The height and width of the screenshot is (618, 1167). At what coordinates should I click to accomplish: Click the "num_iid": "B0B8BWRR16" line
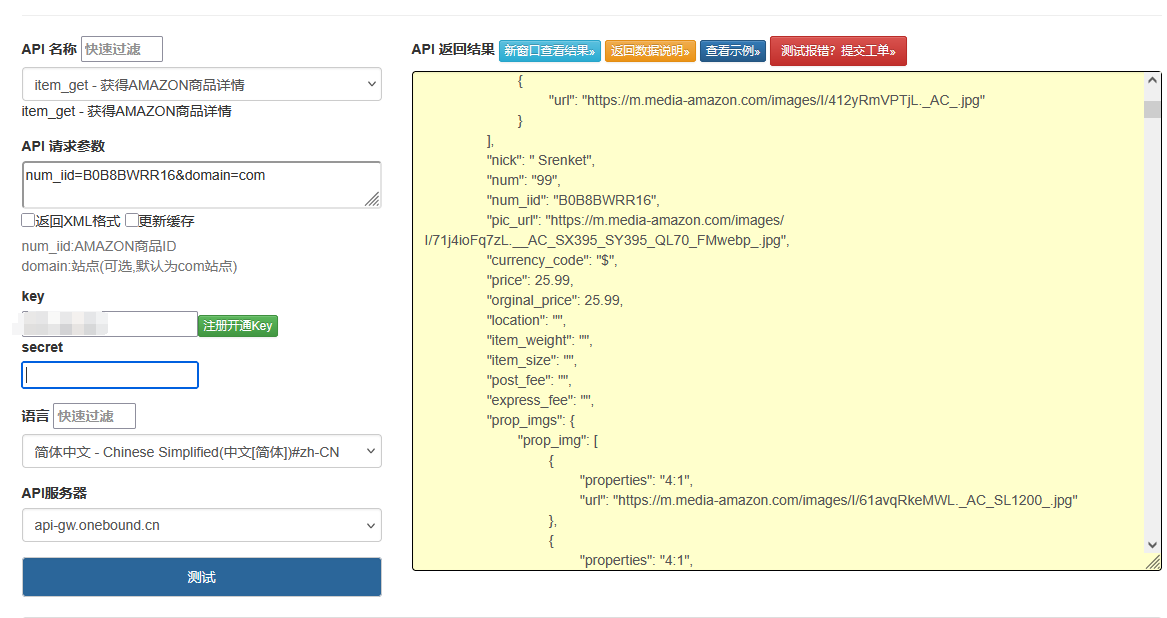pyautogui.click(x=573, y=200)
